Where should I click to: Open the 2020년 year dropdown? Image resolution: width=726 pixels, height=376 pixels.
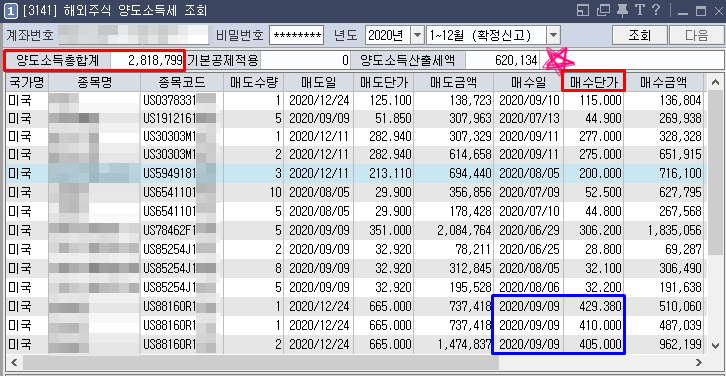coord(418,35)
